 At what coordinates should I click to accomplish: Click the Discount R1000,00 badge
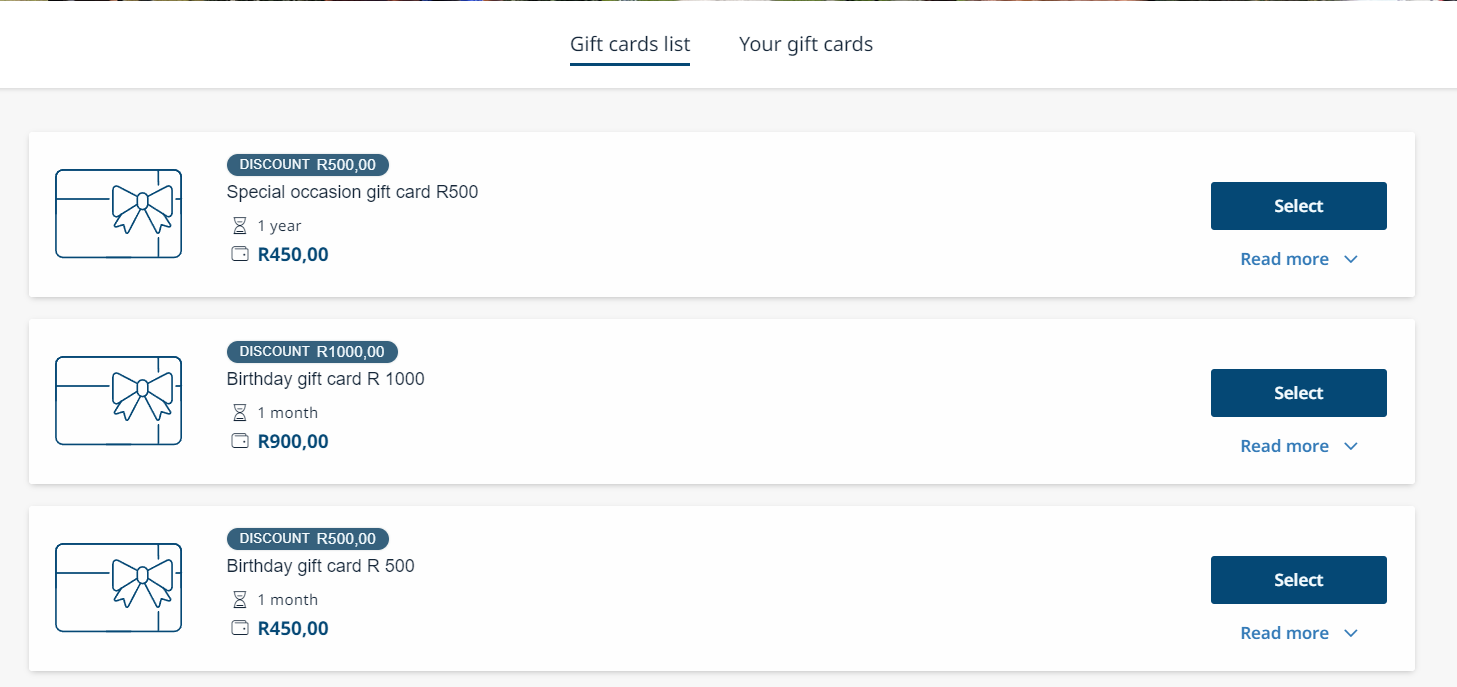312,351
